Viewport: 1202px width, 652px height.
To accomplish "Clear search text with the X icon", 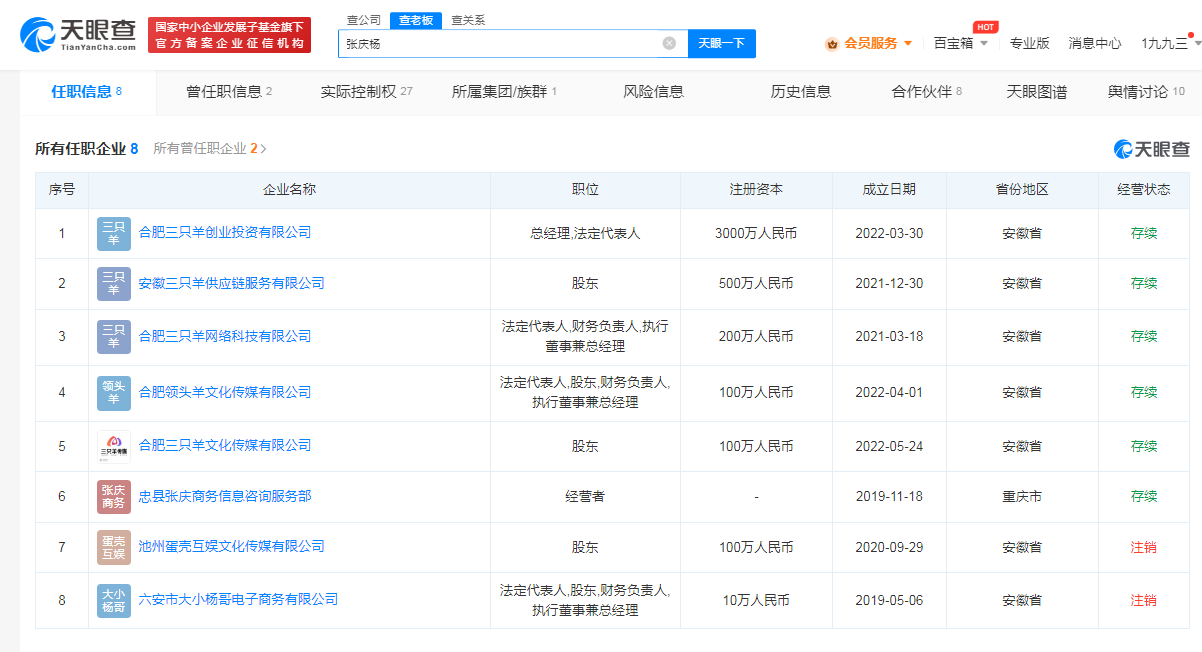I will pos(669,43).
